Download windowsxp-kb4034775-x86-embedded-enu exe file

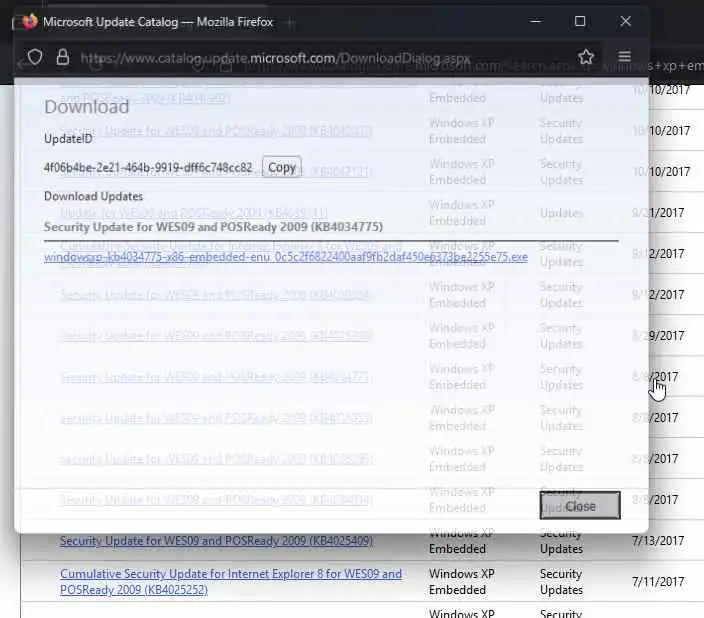[x=286, y=257]
